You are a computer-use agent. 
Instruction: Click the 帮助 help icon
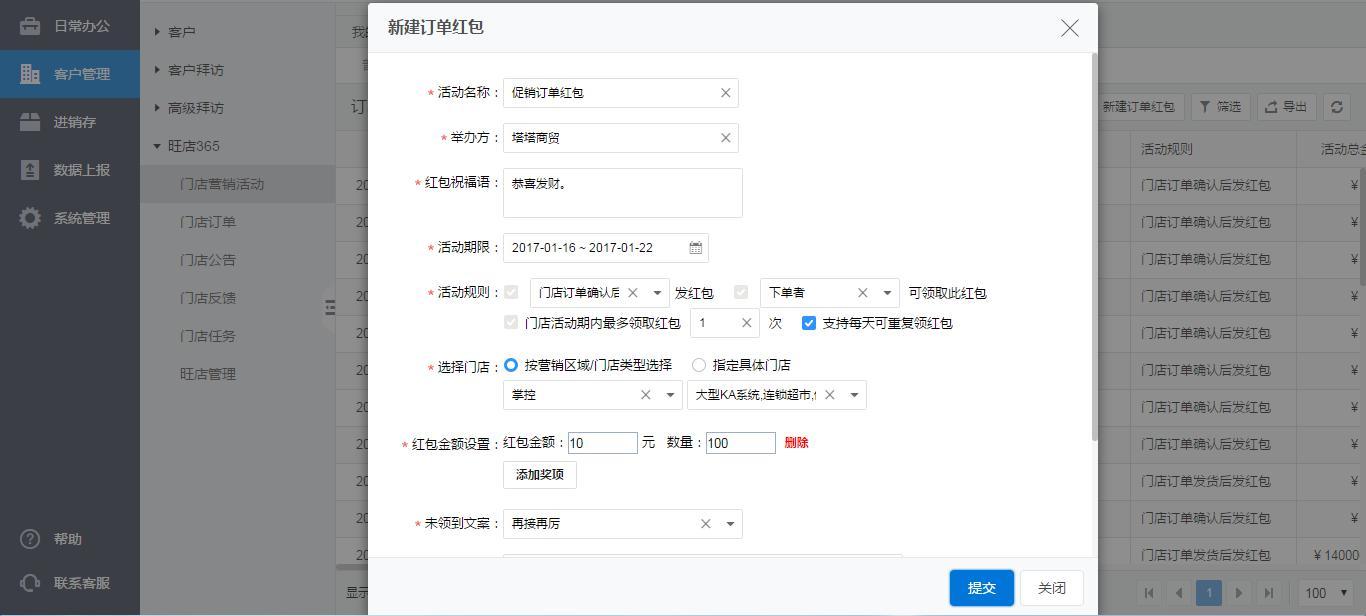(x=30, y=539)
